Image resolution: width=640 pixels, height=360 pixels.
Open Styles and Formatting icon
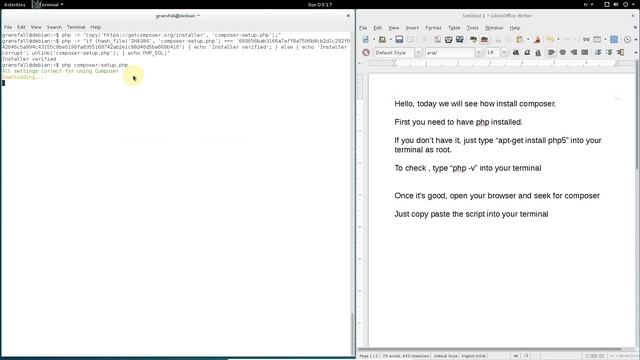tap(366, 52)
